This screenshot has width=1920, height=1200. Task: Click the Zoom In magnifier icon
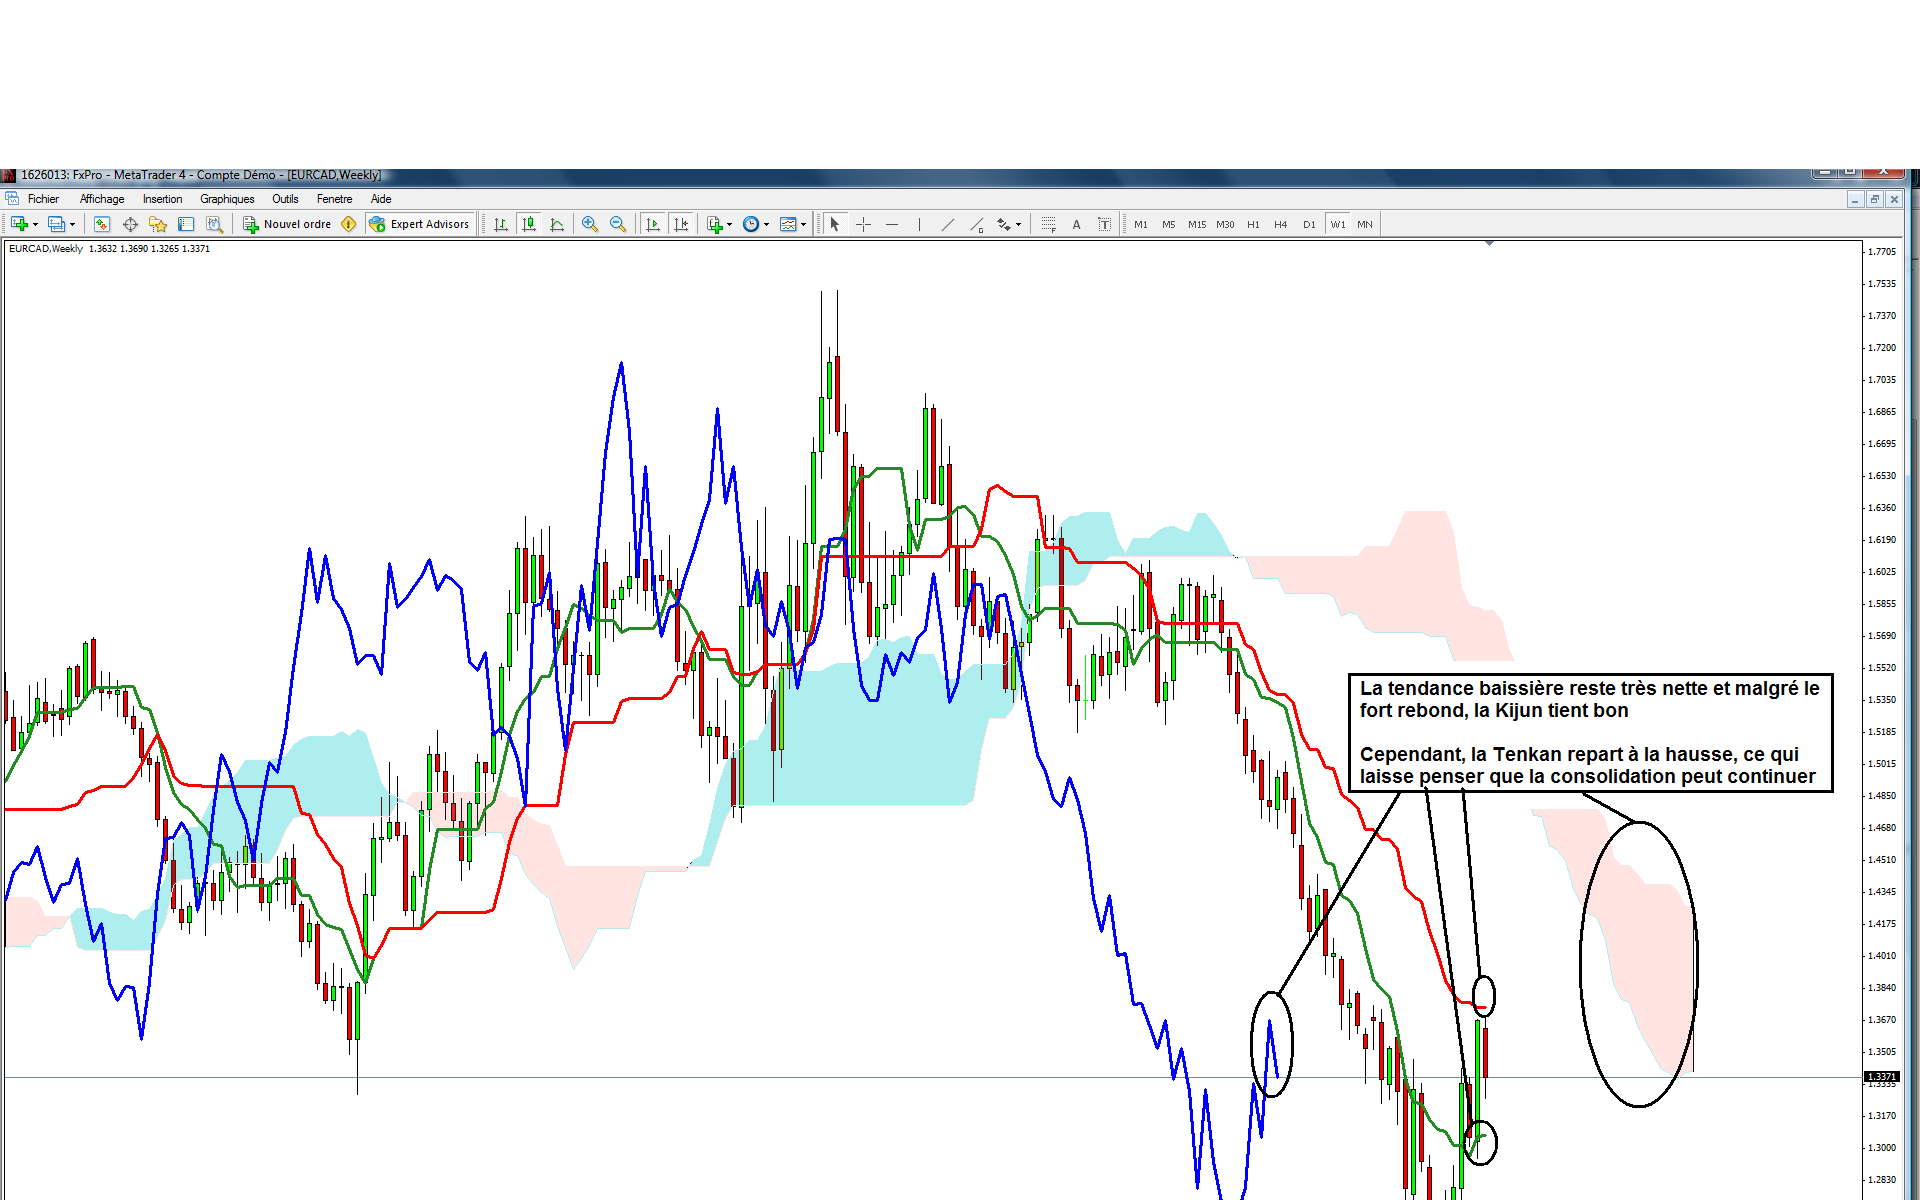click(x=590, y=224)
